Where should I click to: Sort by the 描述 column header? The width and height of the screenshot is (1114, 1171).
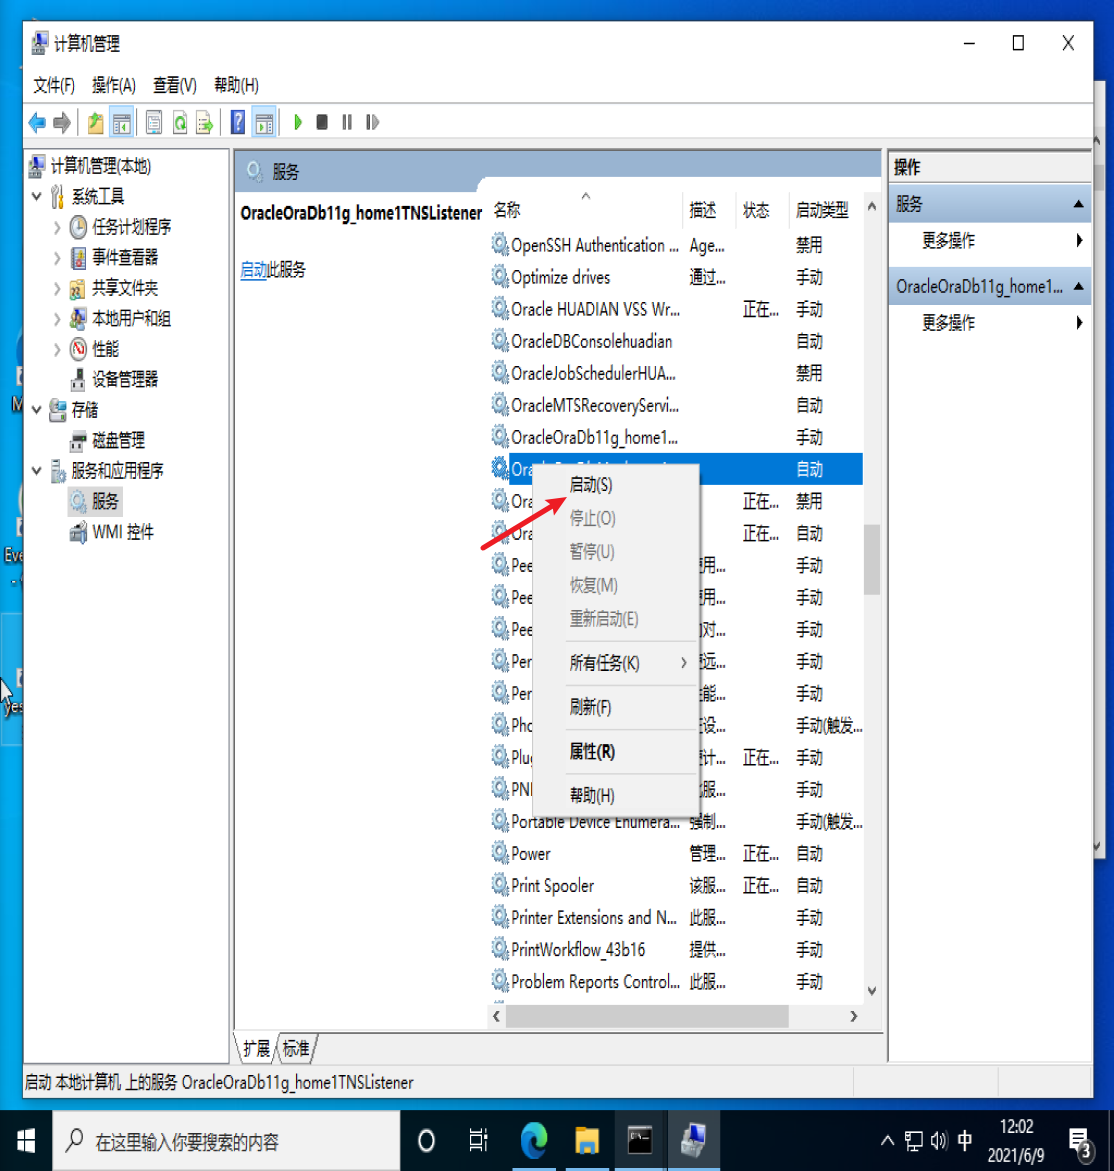pyautogui.click(x=708, y=210)
